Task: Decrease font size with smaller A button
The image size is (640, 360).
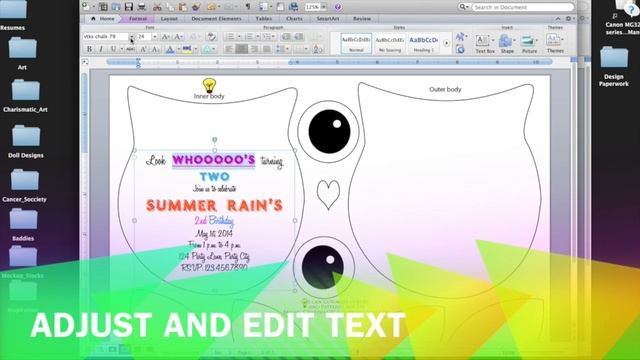Action: [178, 37]
